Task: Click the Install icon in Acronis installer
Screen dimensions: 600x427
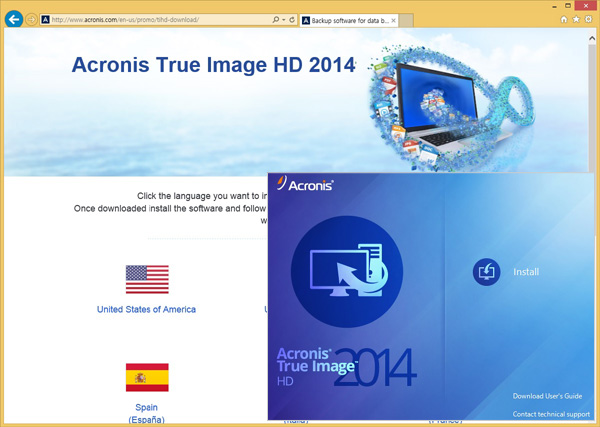Action: click(x=486, y=272)
